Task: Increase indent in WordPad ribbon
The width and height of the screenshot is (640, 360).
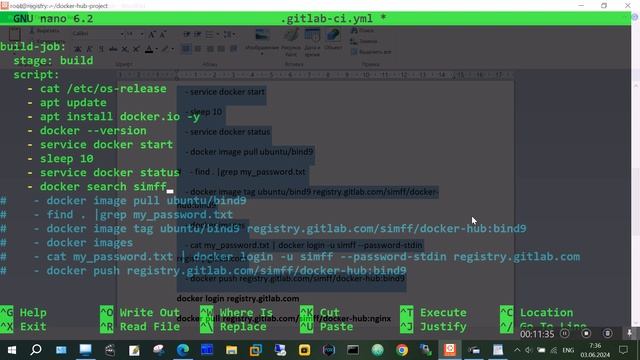Action: point(198,34)
